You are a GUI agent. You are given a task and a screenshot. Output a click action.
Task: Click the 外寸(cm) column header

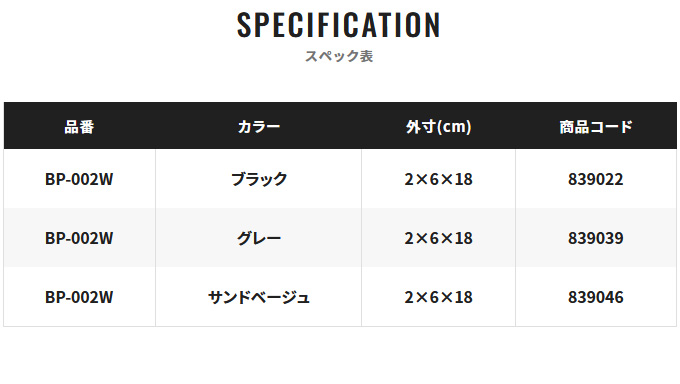tap(438, 127)
